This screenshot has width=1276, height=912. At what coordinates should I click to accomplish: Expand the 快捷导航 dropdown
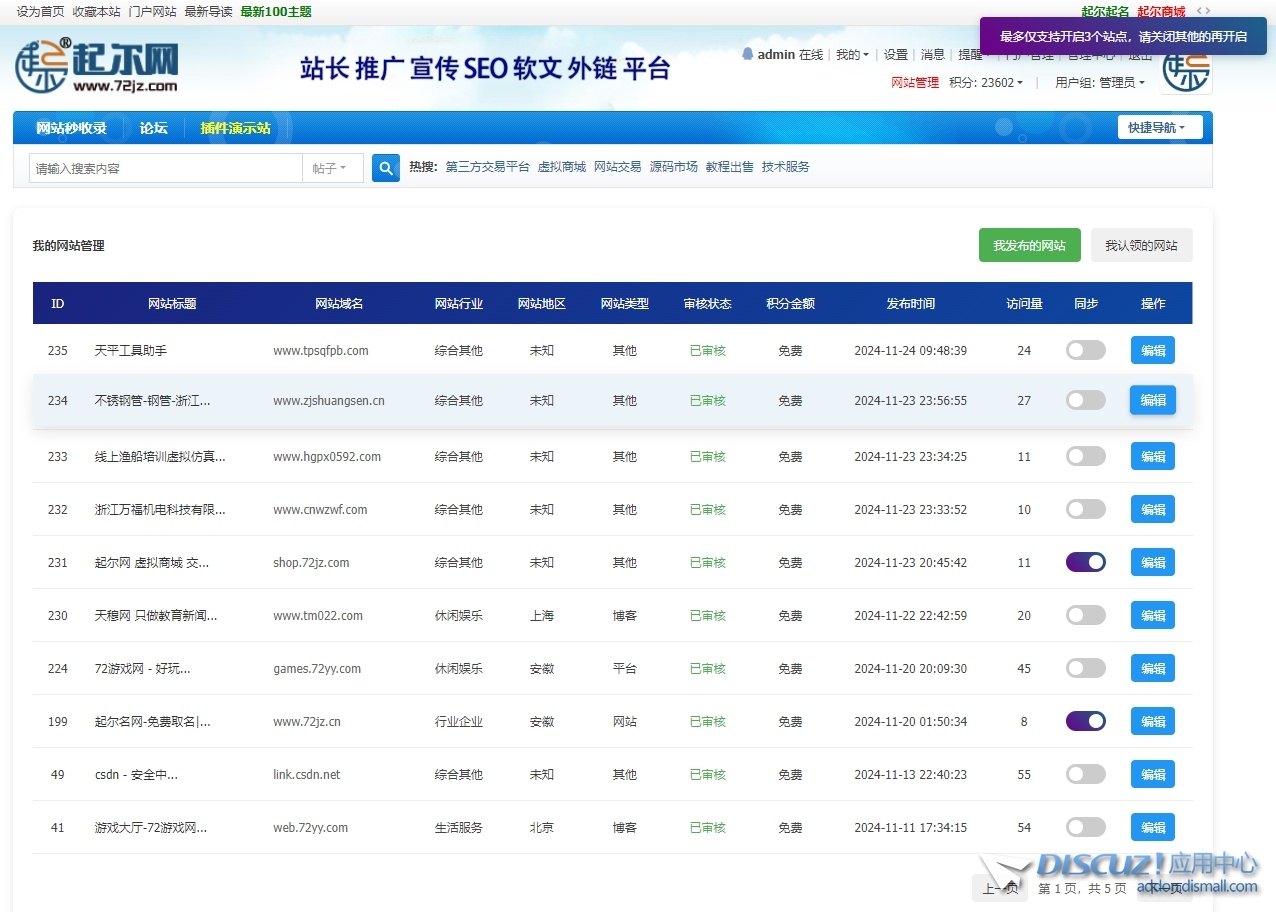(x=1159, y=128)
